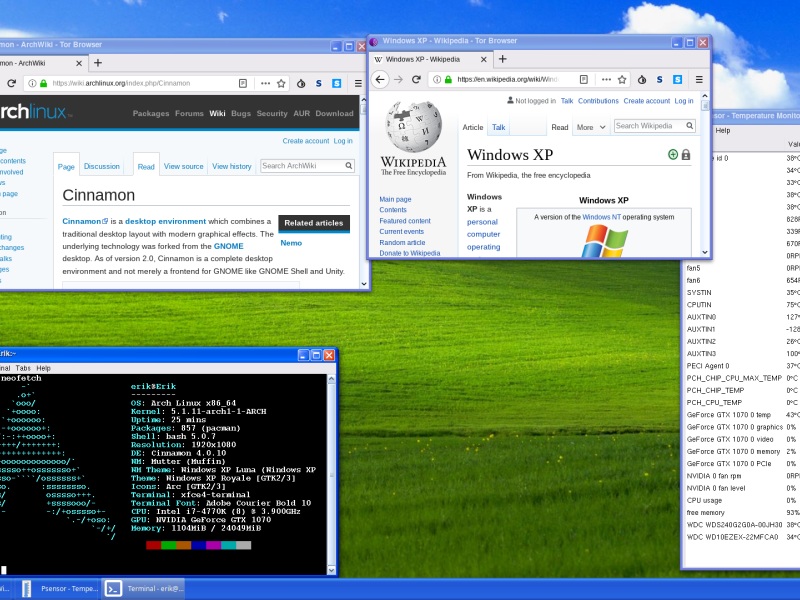This screenshot has width=800, height=600.
Task: Reload the ArchWiki page
Action: pos(11,83)
